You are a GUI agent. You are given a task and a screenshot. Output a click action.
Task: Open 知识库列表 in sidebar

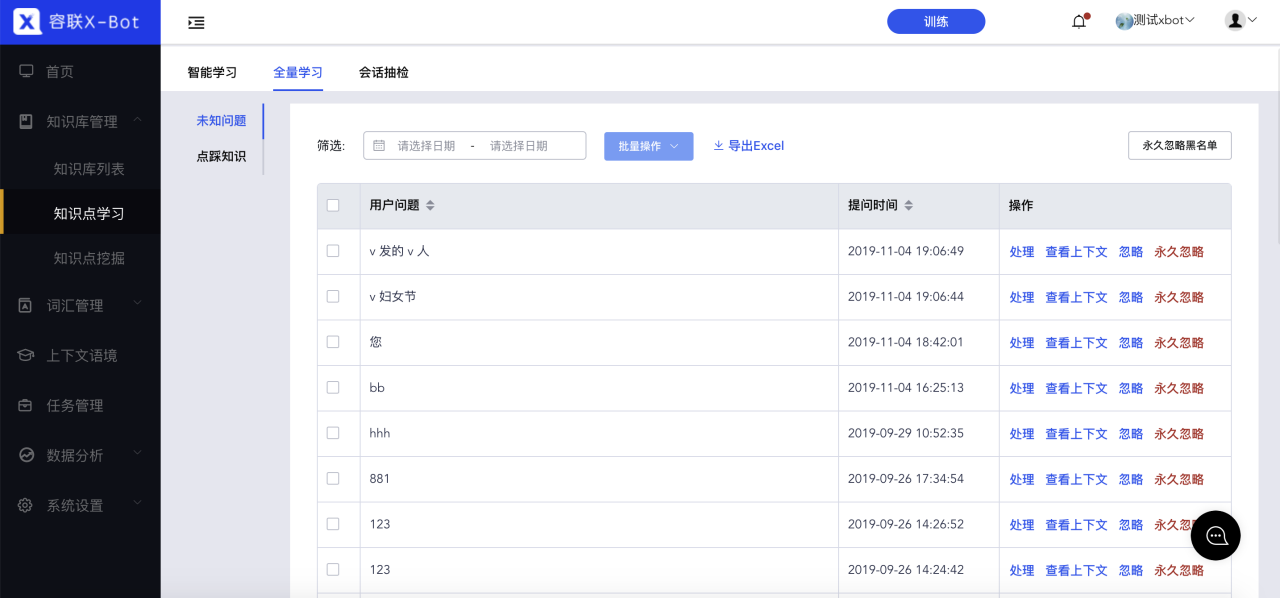[89, 169]
